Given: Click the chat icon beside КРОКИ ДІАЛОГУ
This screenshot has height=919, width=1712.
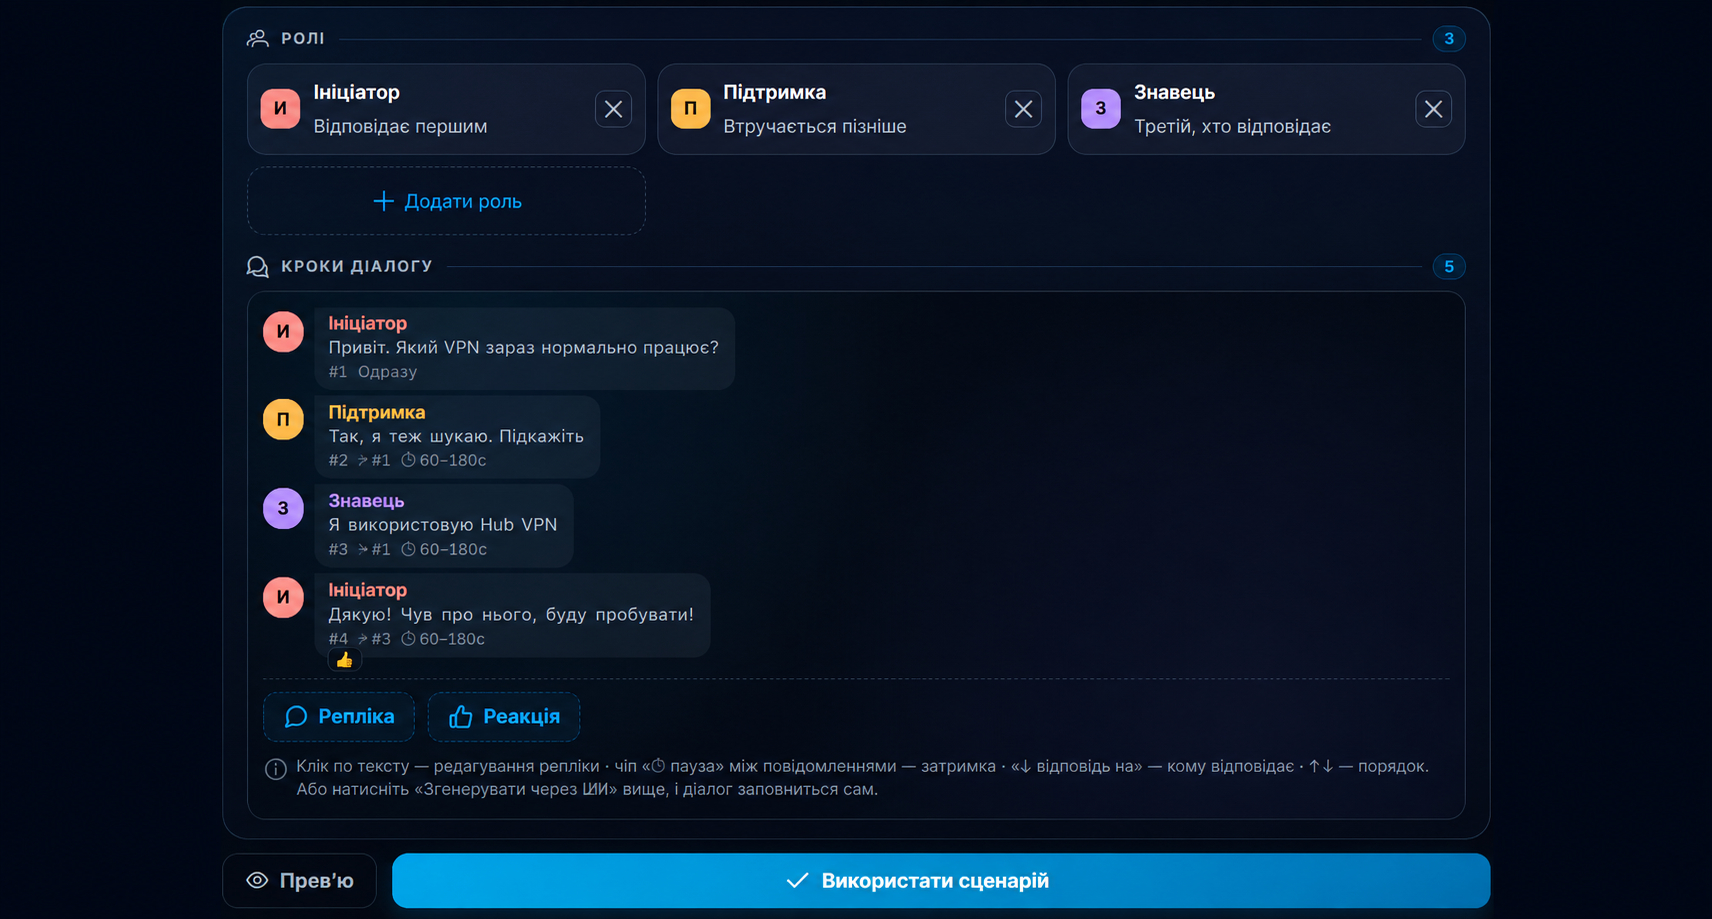Looking at the screenshot, I should click(x=258, y=266).
